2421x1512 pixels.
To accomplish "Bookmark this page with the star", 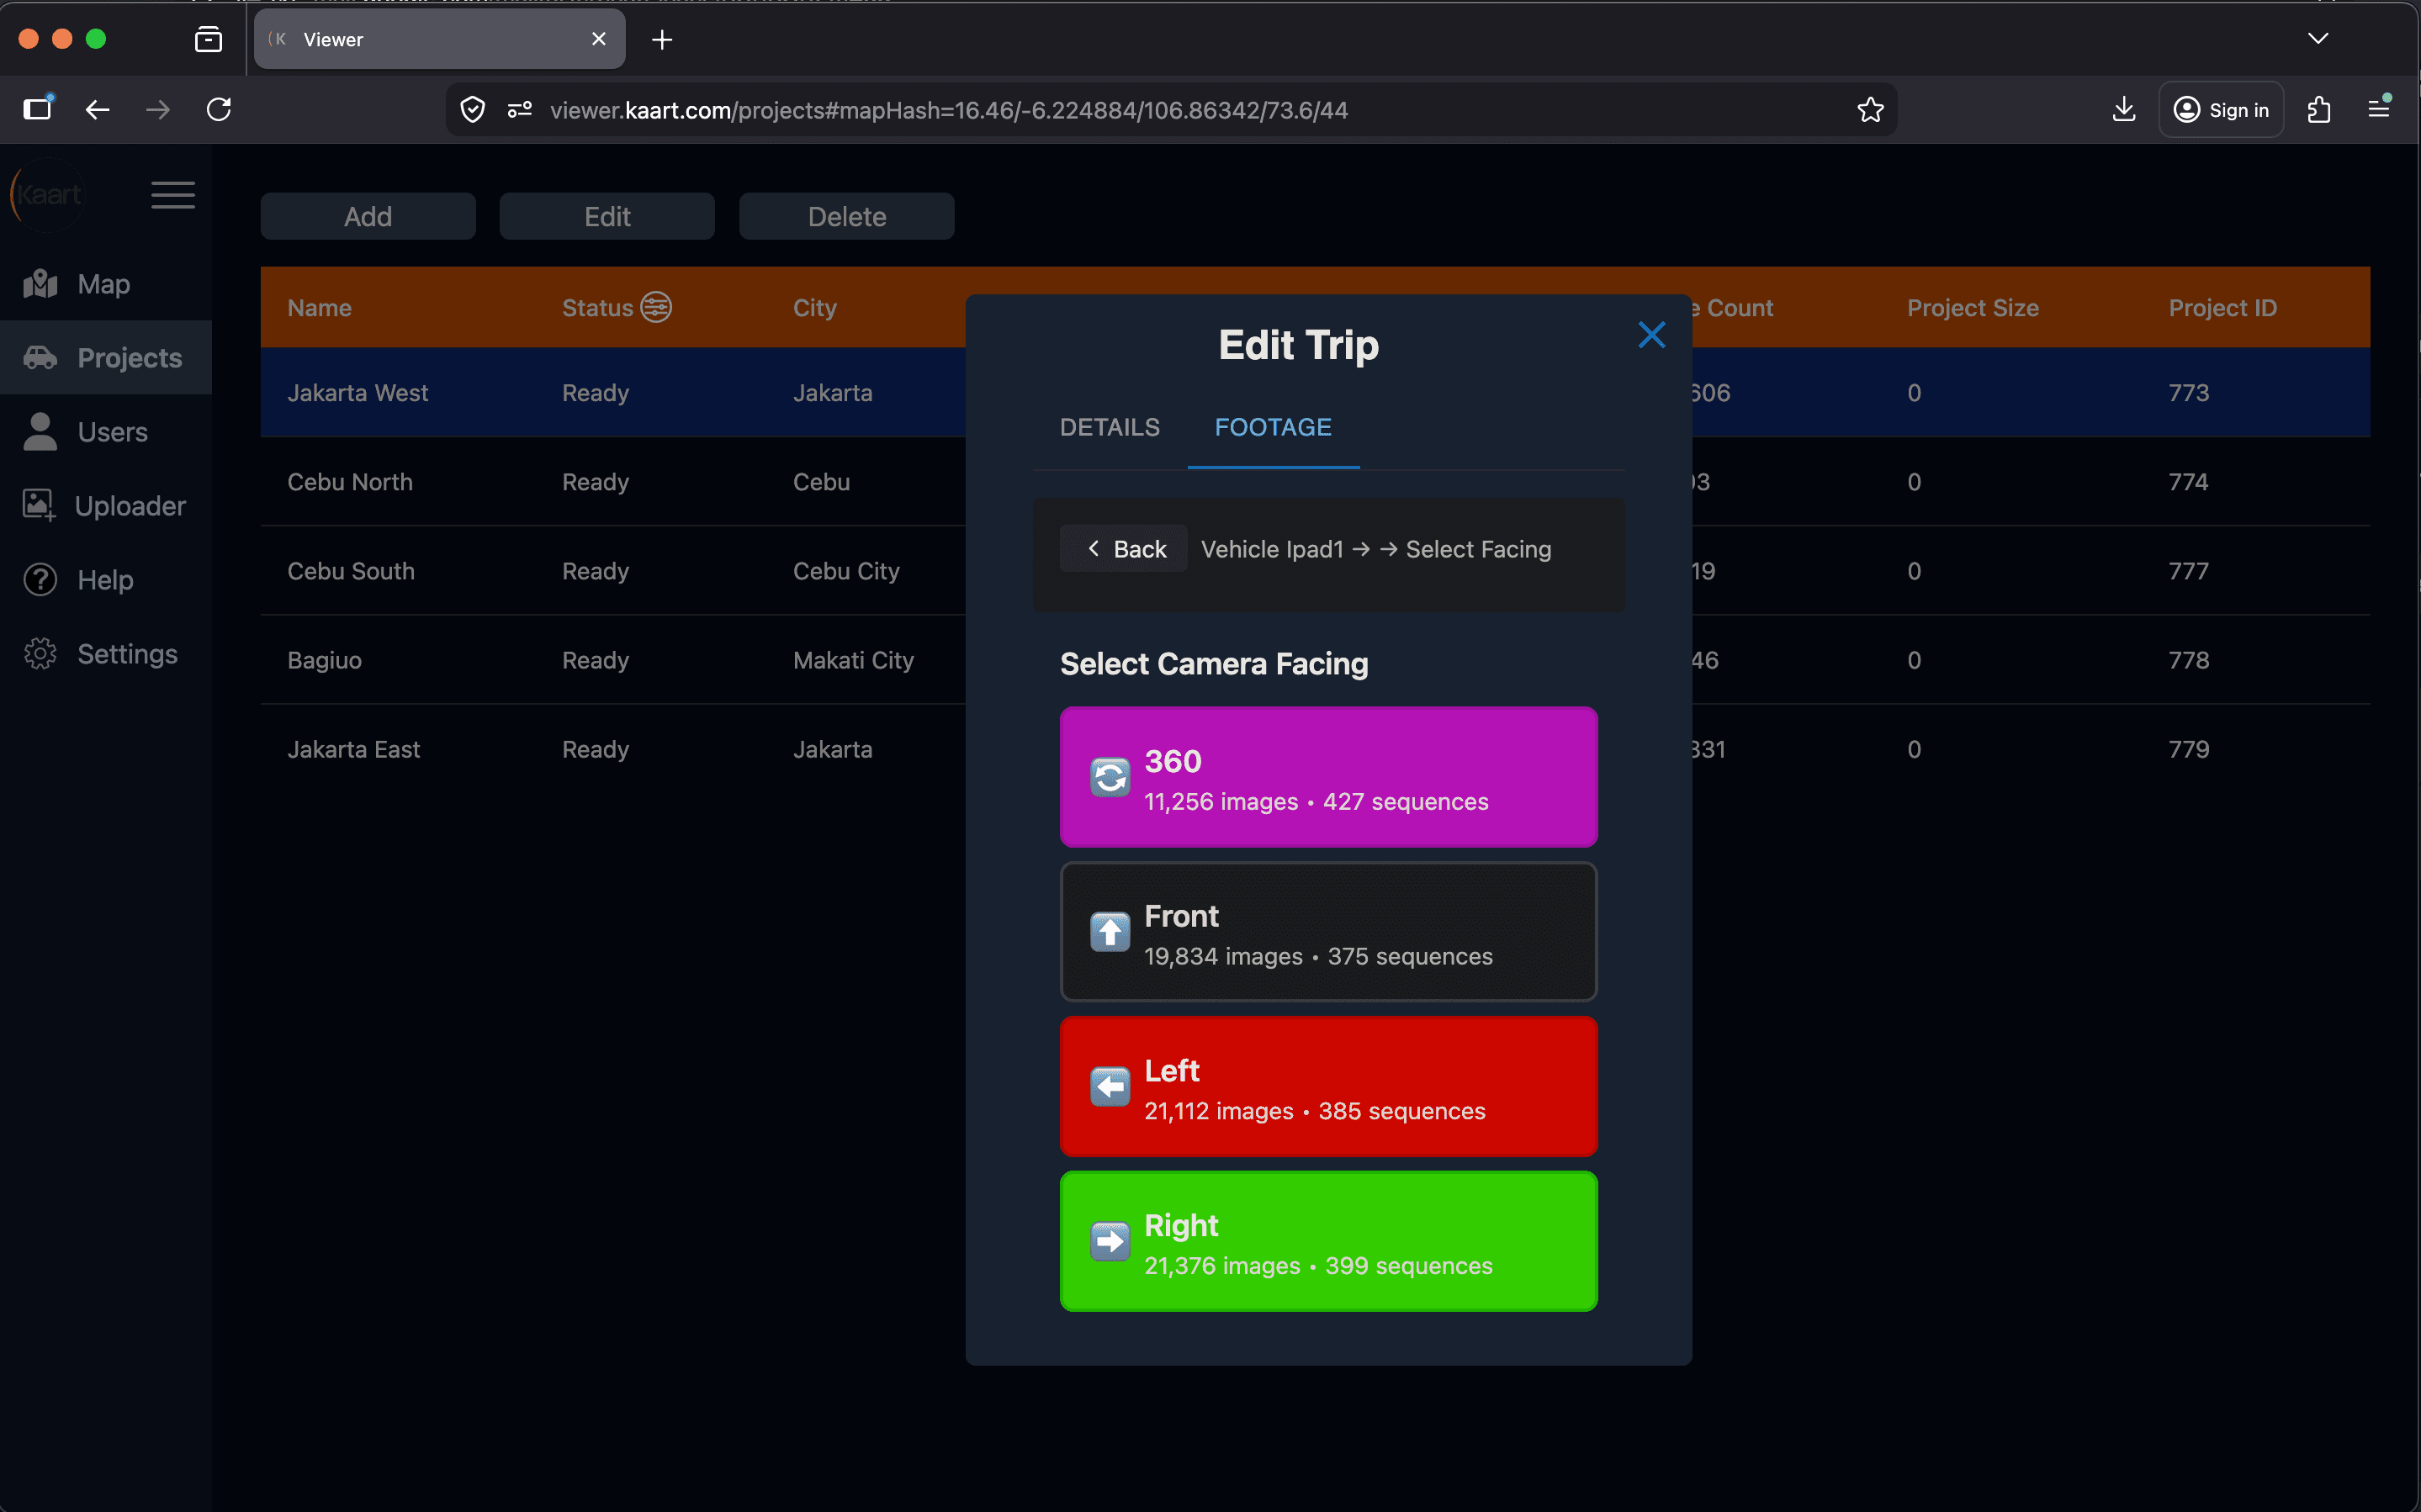I will (1870, 109).
